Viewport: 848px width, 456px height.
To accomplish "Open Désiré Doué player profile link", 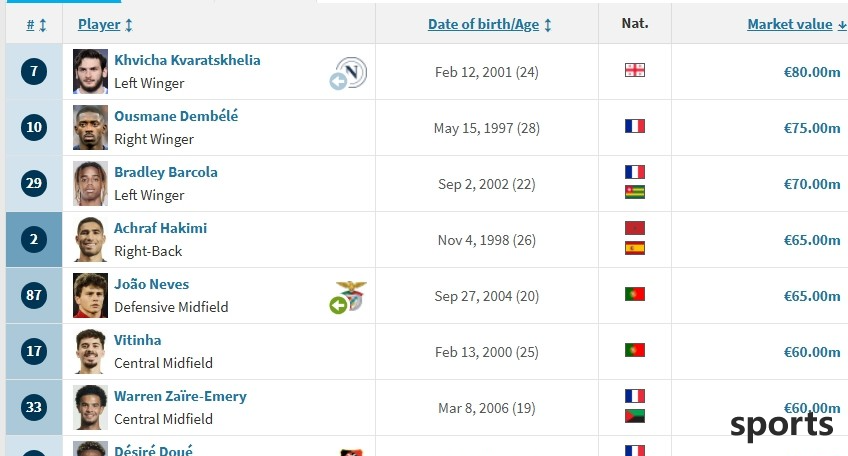I will click(153, 450).
